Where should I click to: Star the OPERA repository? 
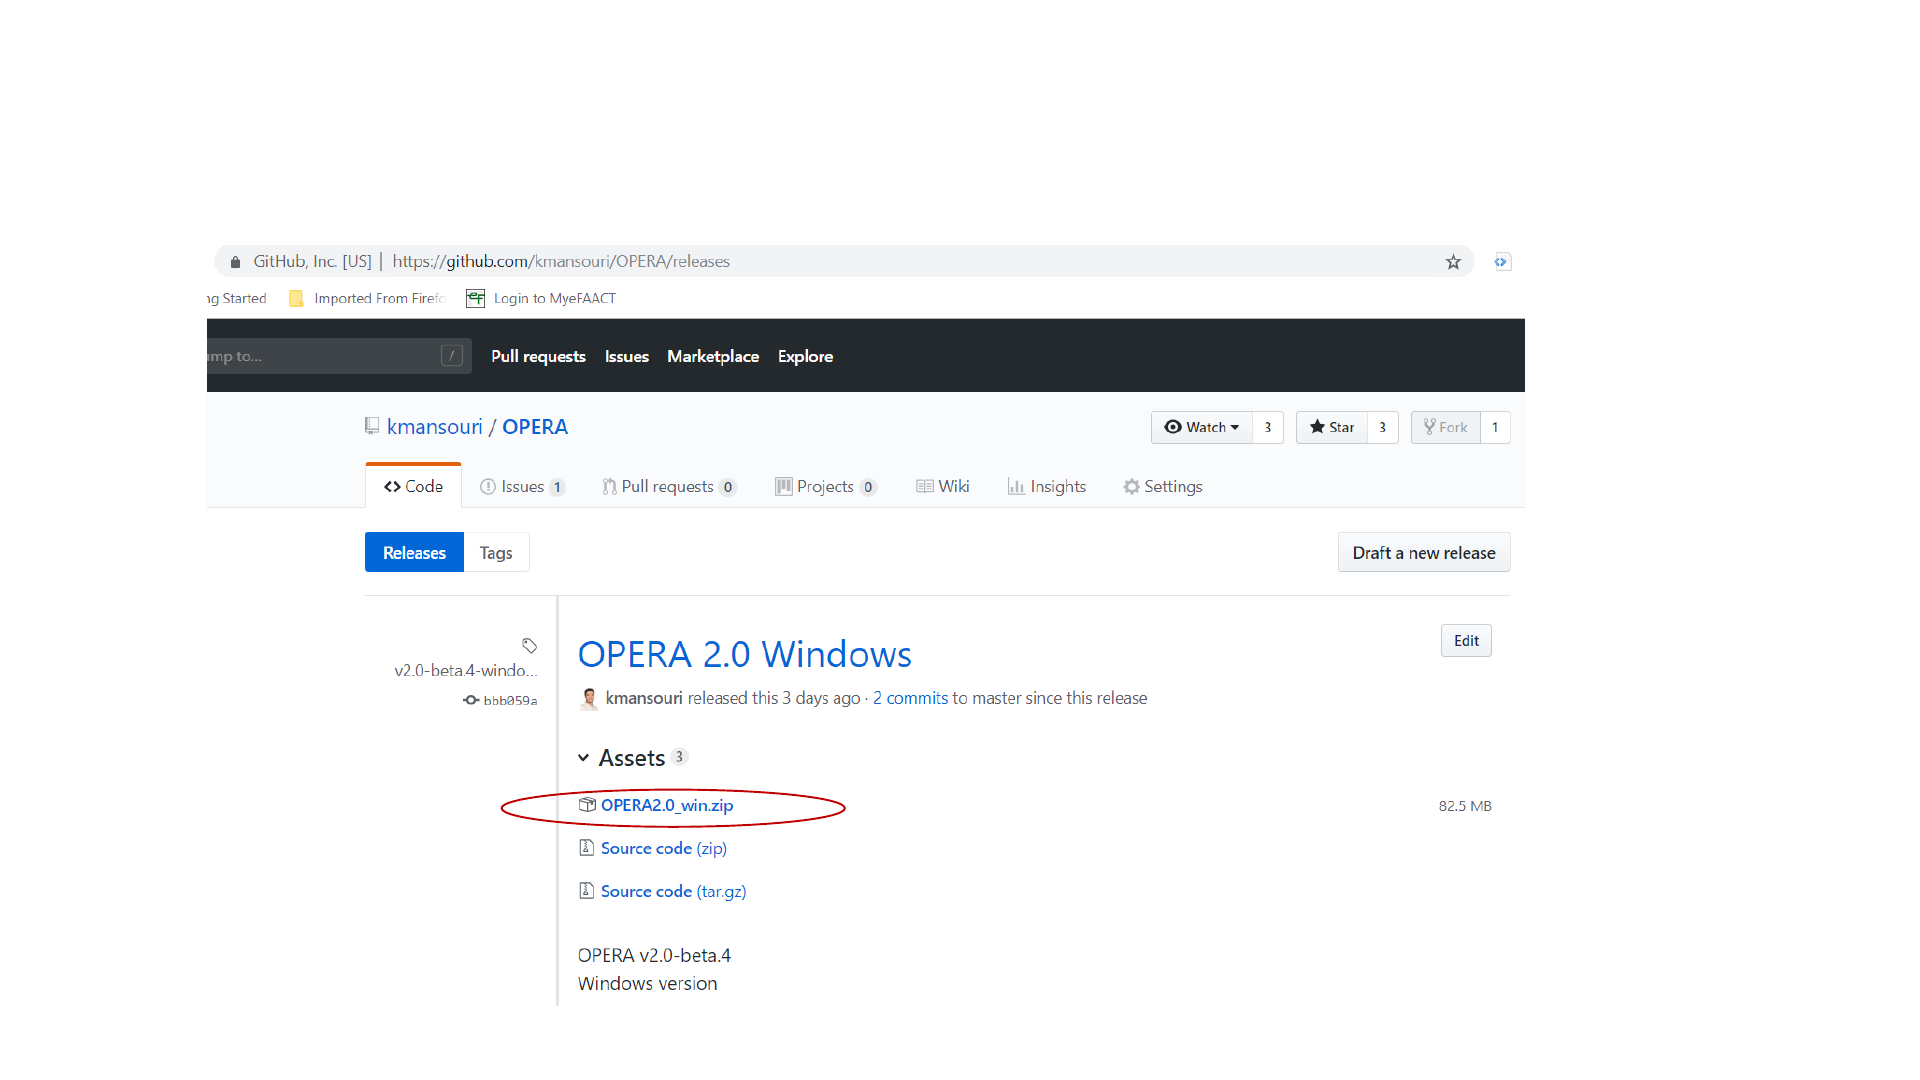pos(1331,428)
